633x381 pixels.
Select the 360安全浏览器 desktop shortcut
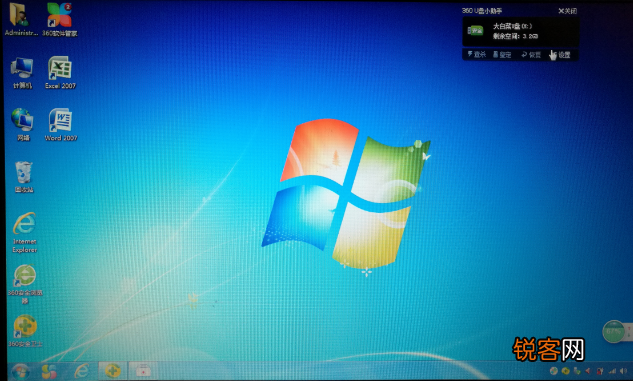[25, 284]
